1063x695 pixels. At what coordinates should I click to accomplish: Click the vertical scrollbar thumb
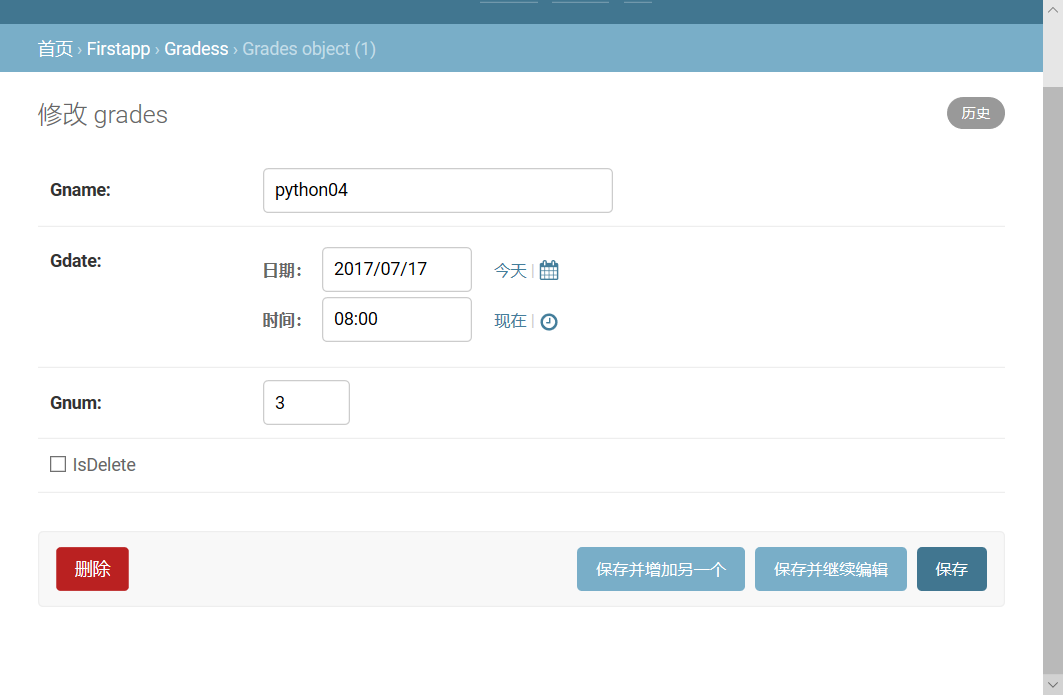(x=1053, y=380)
